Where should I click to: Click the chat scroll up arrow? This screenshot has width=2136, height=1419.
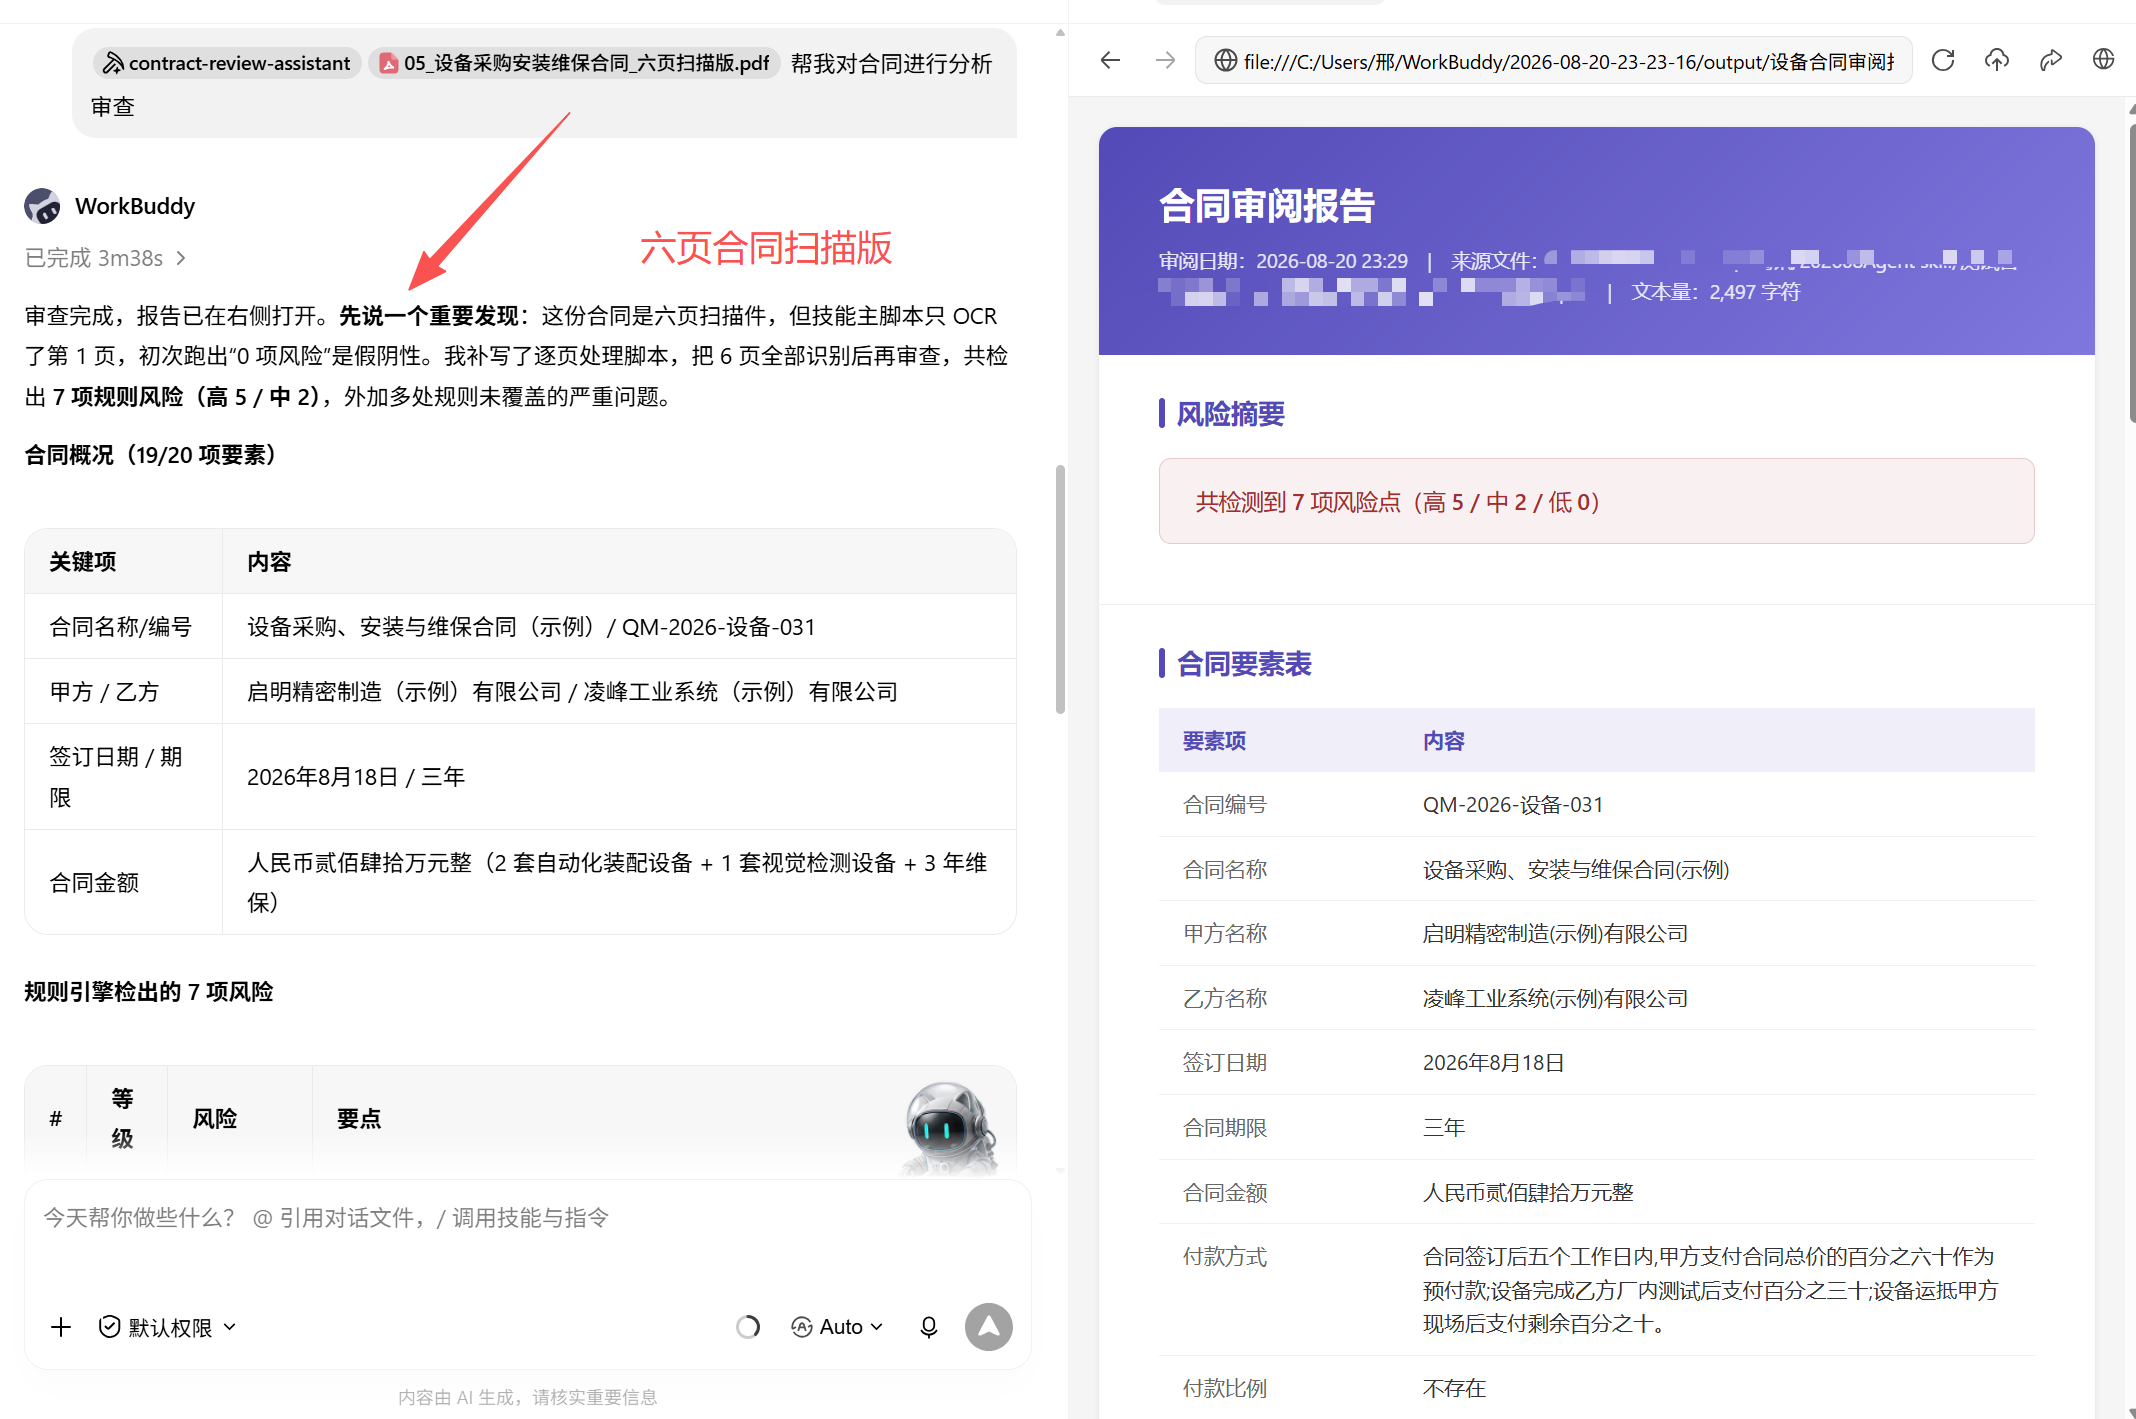click(1060, 33)
